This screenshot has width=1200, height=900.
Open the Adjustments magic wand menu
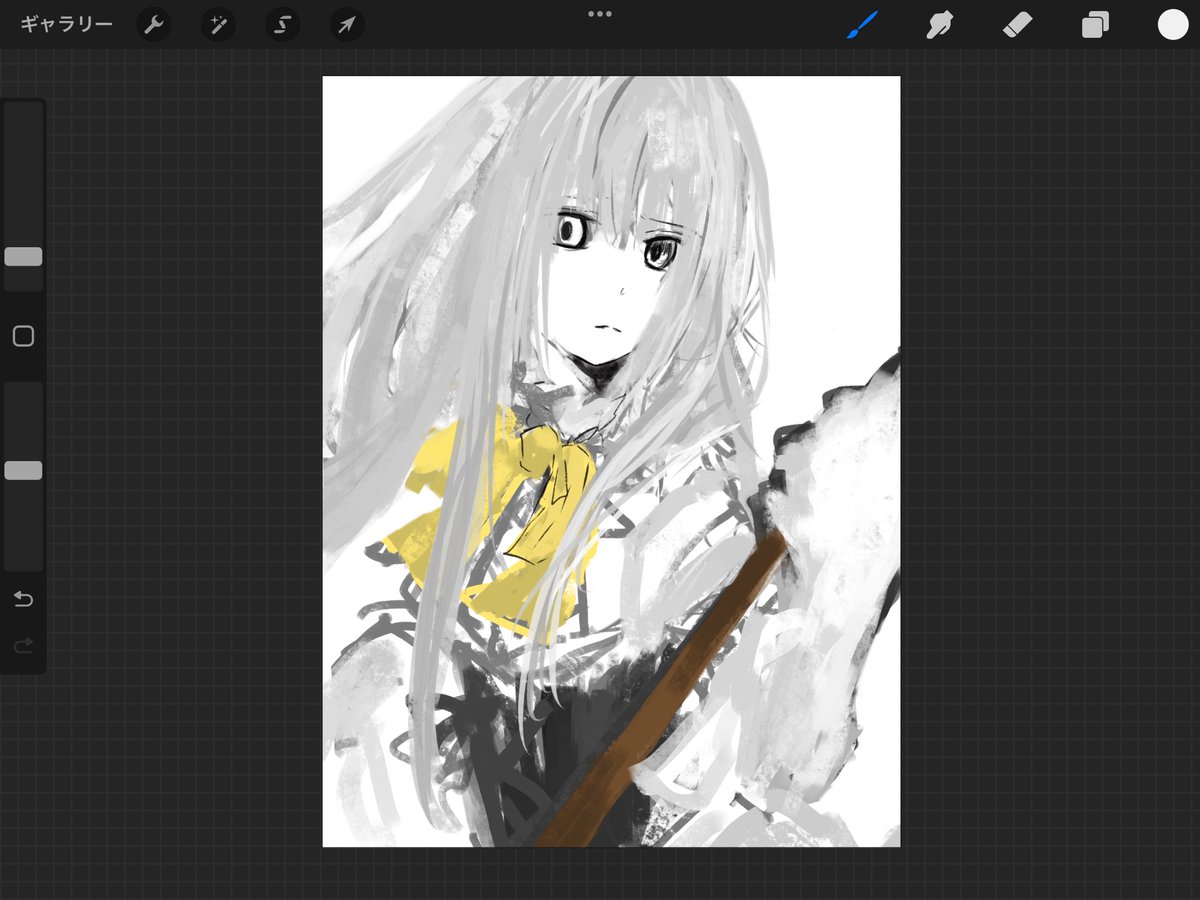coord(217,25)
